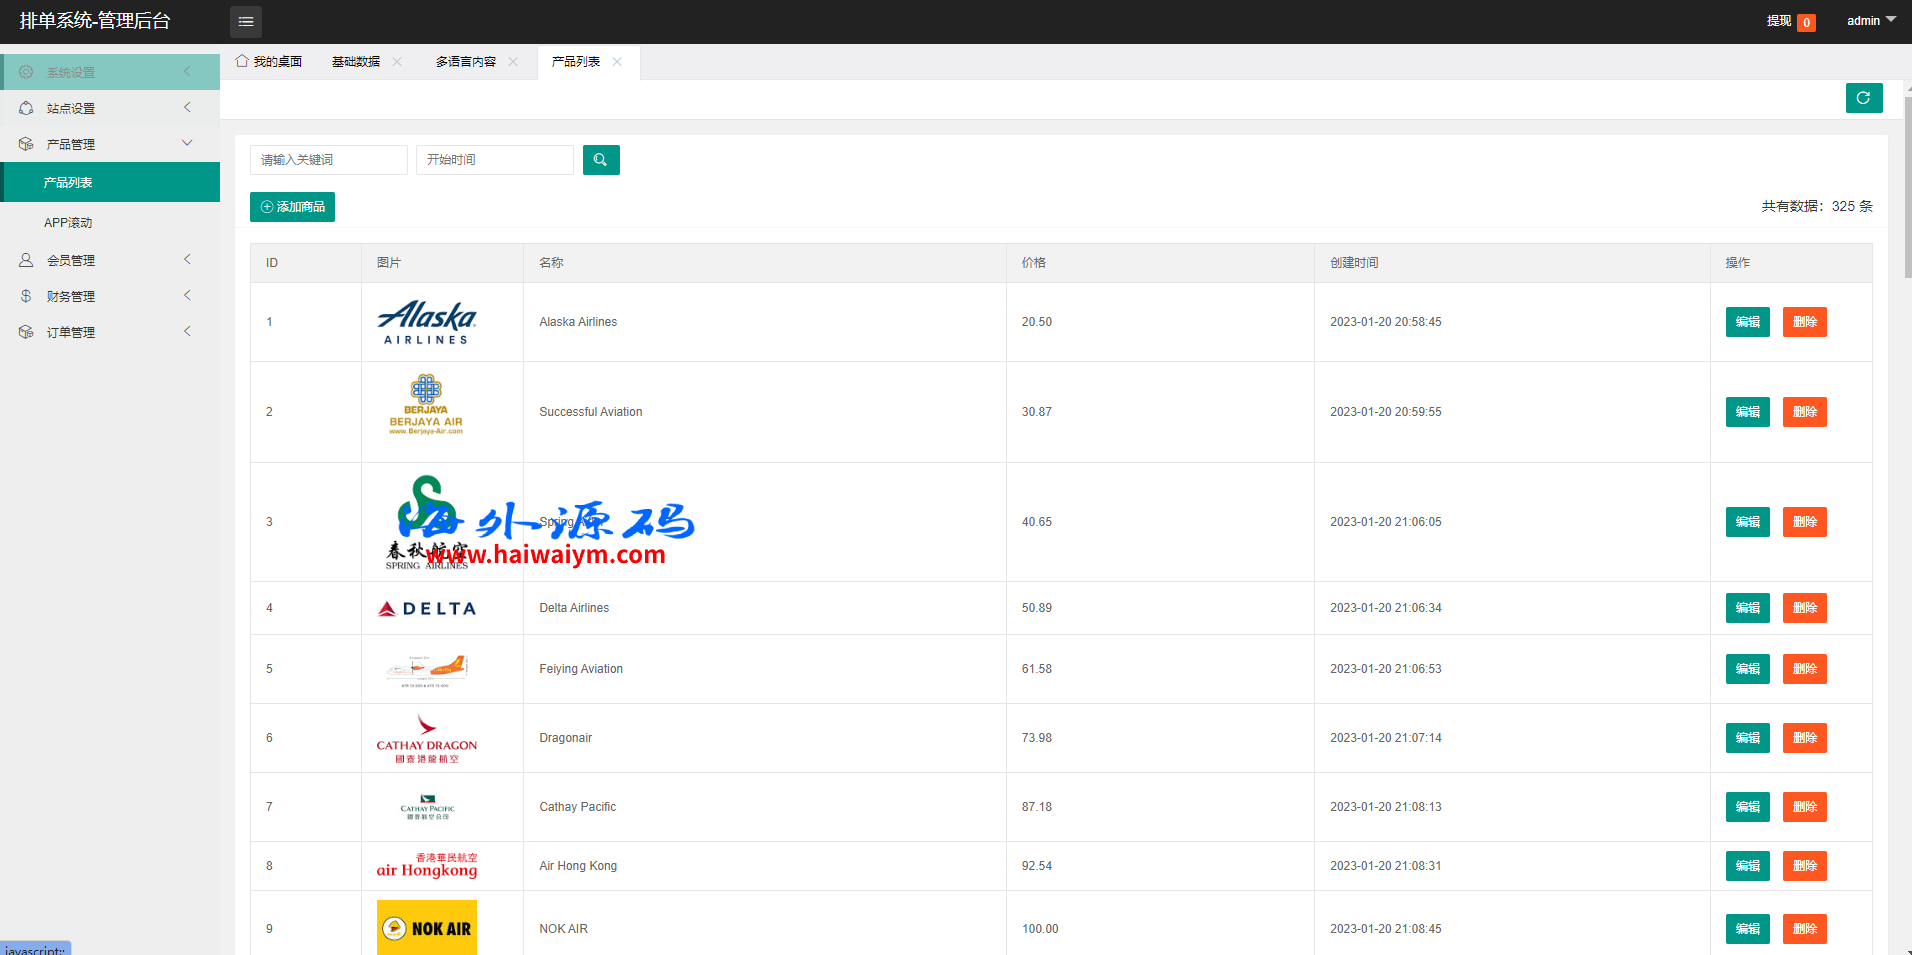Image resolution: width=1912 pixels, height=955 pixels.
Task: Click the home icon on 我的桌面 tab
Action: click(x=242, y=61)
